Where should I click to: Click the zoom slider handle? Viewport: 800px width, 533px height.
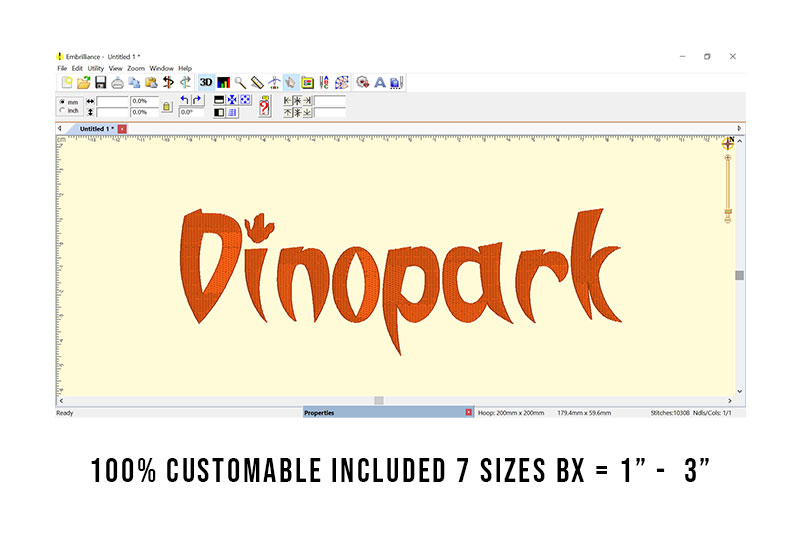[x=728, y=212]
